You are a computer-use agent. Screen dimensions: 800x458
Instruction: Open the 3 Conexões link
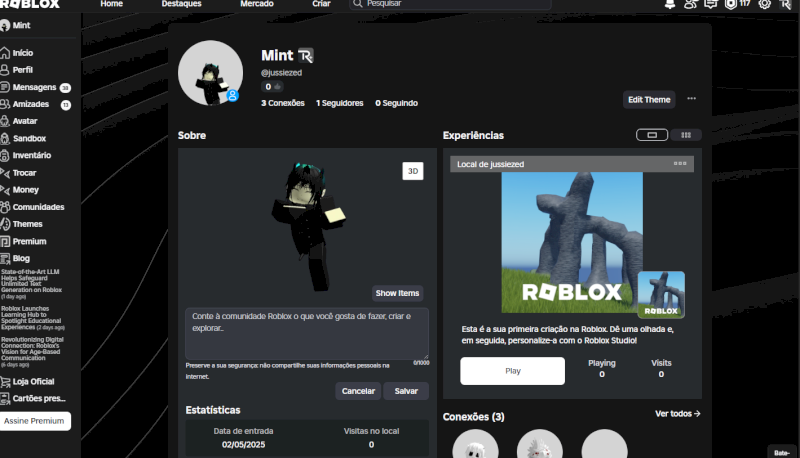click(283, 103)
